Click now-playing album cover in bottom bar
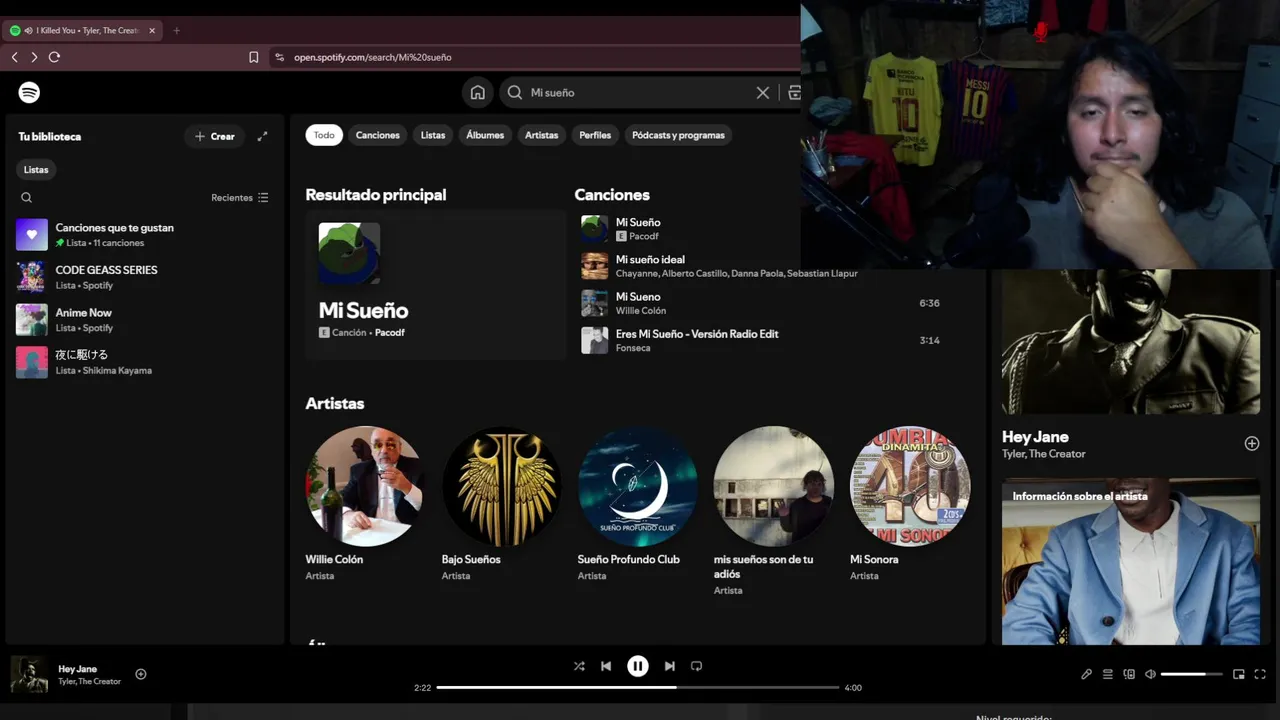The height and width of the screenshot is (720, 1280). 29,674
